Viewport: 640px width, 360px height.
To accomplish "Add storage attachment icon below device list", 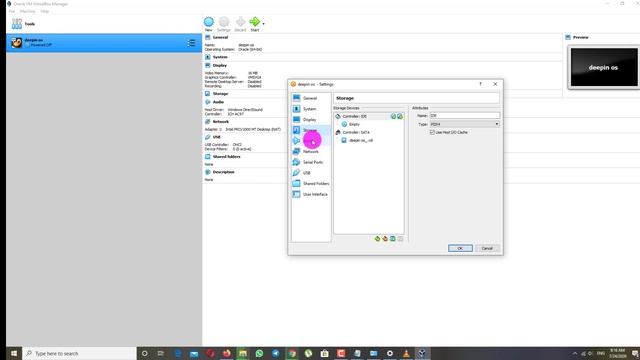I will pyautogui.click(x=393, y=239).
